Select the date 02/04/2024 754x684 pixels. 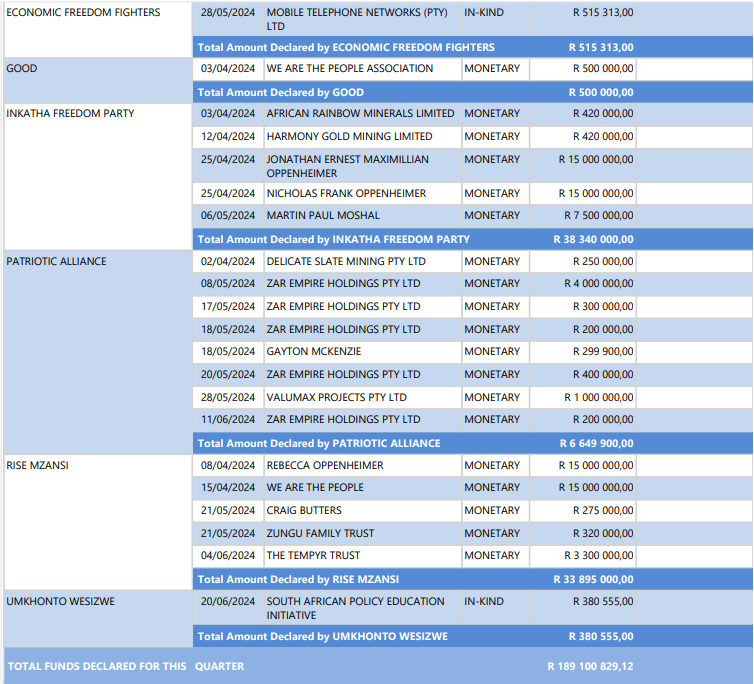[227, 262]
